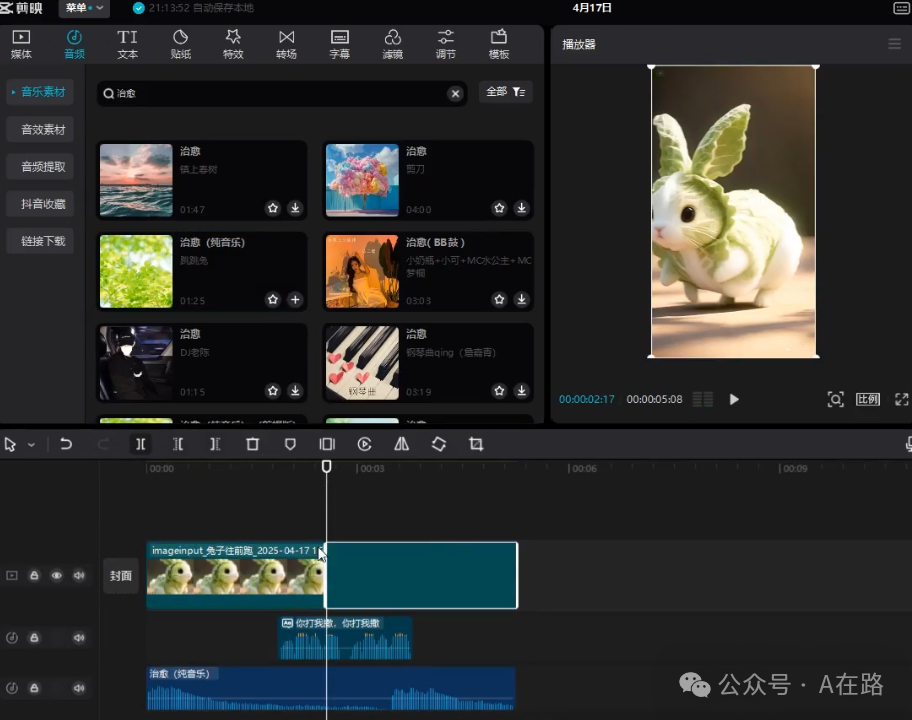
Task: Open the 菜单 dropdown menu
Action: click(84, 8)
